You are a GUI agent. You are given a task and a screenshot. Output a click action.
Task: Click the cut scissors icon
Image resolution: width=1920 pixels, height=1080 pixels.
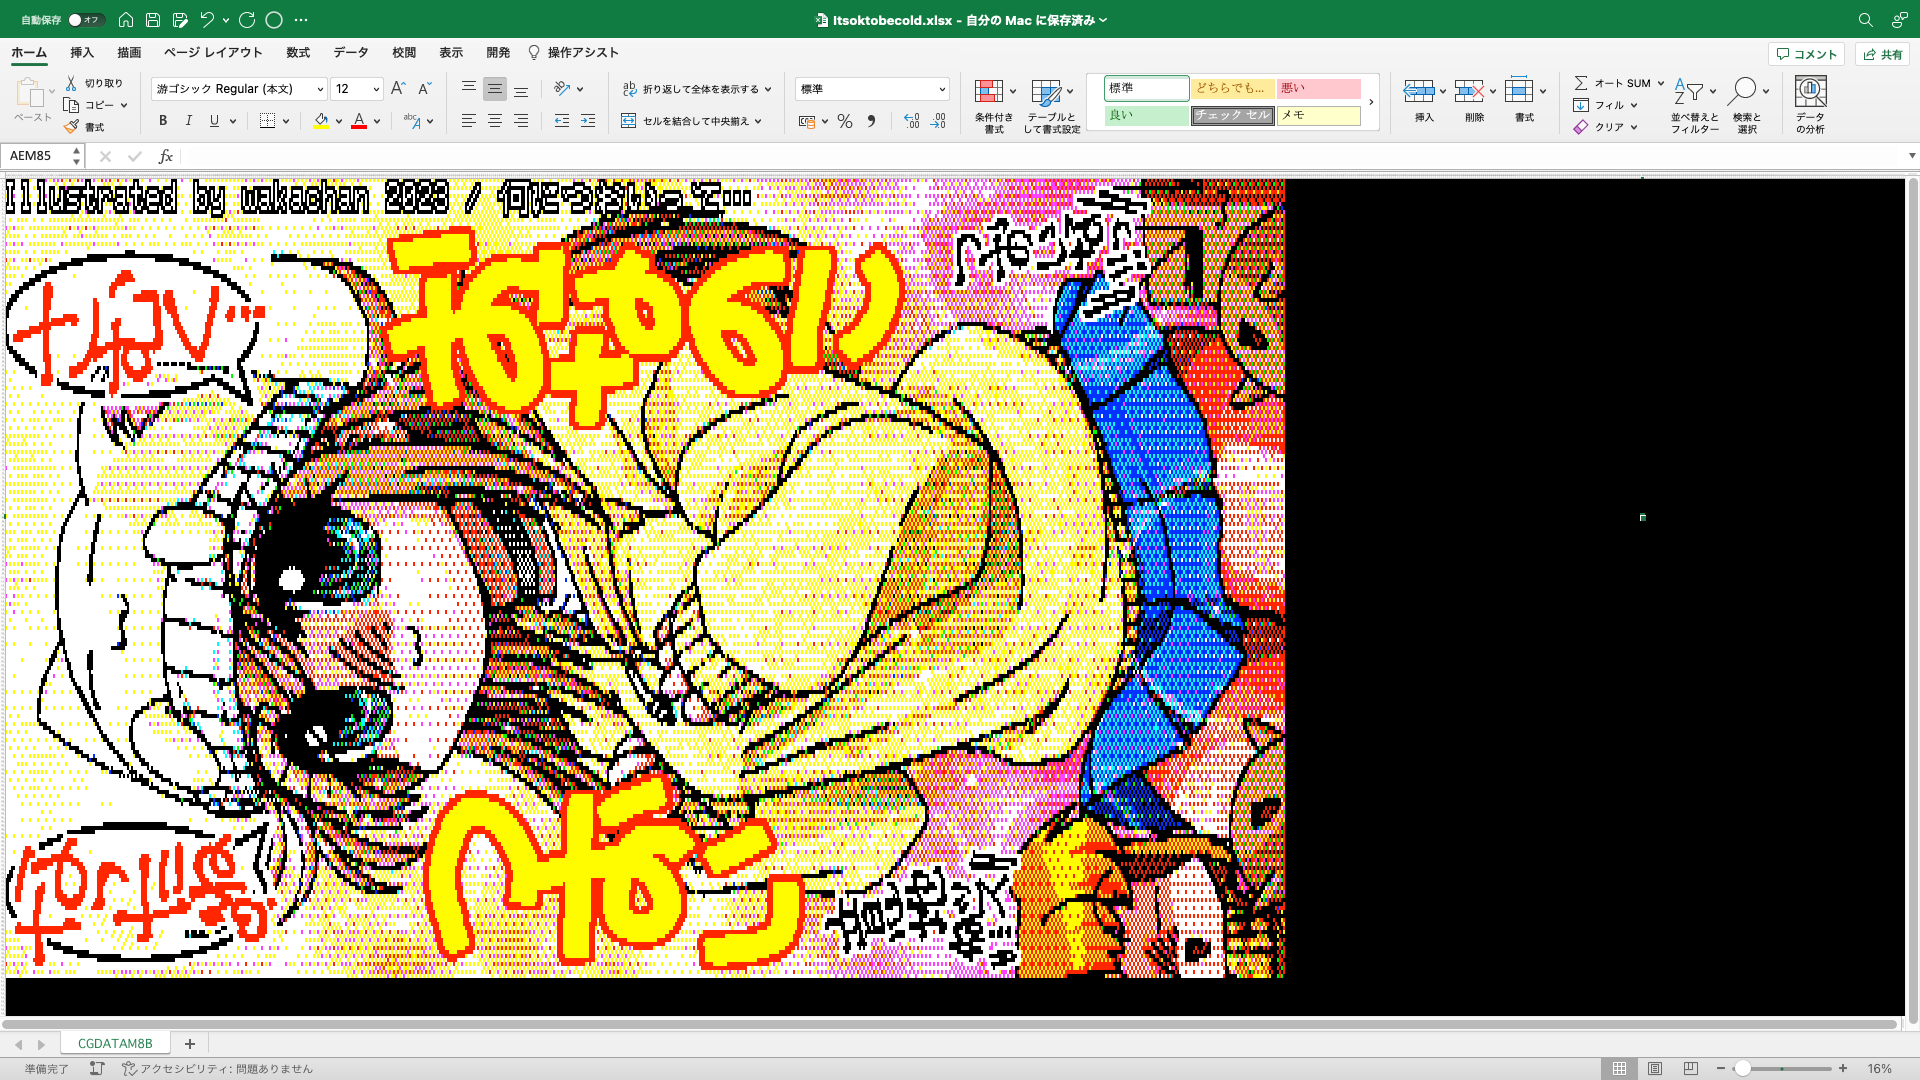71,83
